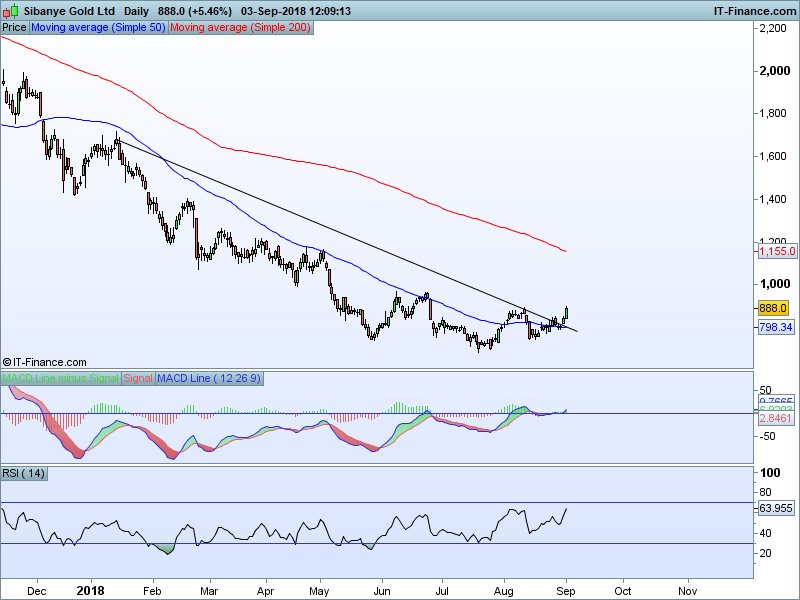Click the 2018 year label on time axis
The width and height of the screenshot is (800, 600).
[x=90, y=591]
